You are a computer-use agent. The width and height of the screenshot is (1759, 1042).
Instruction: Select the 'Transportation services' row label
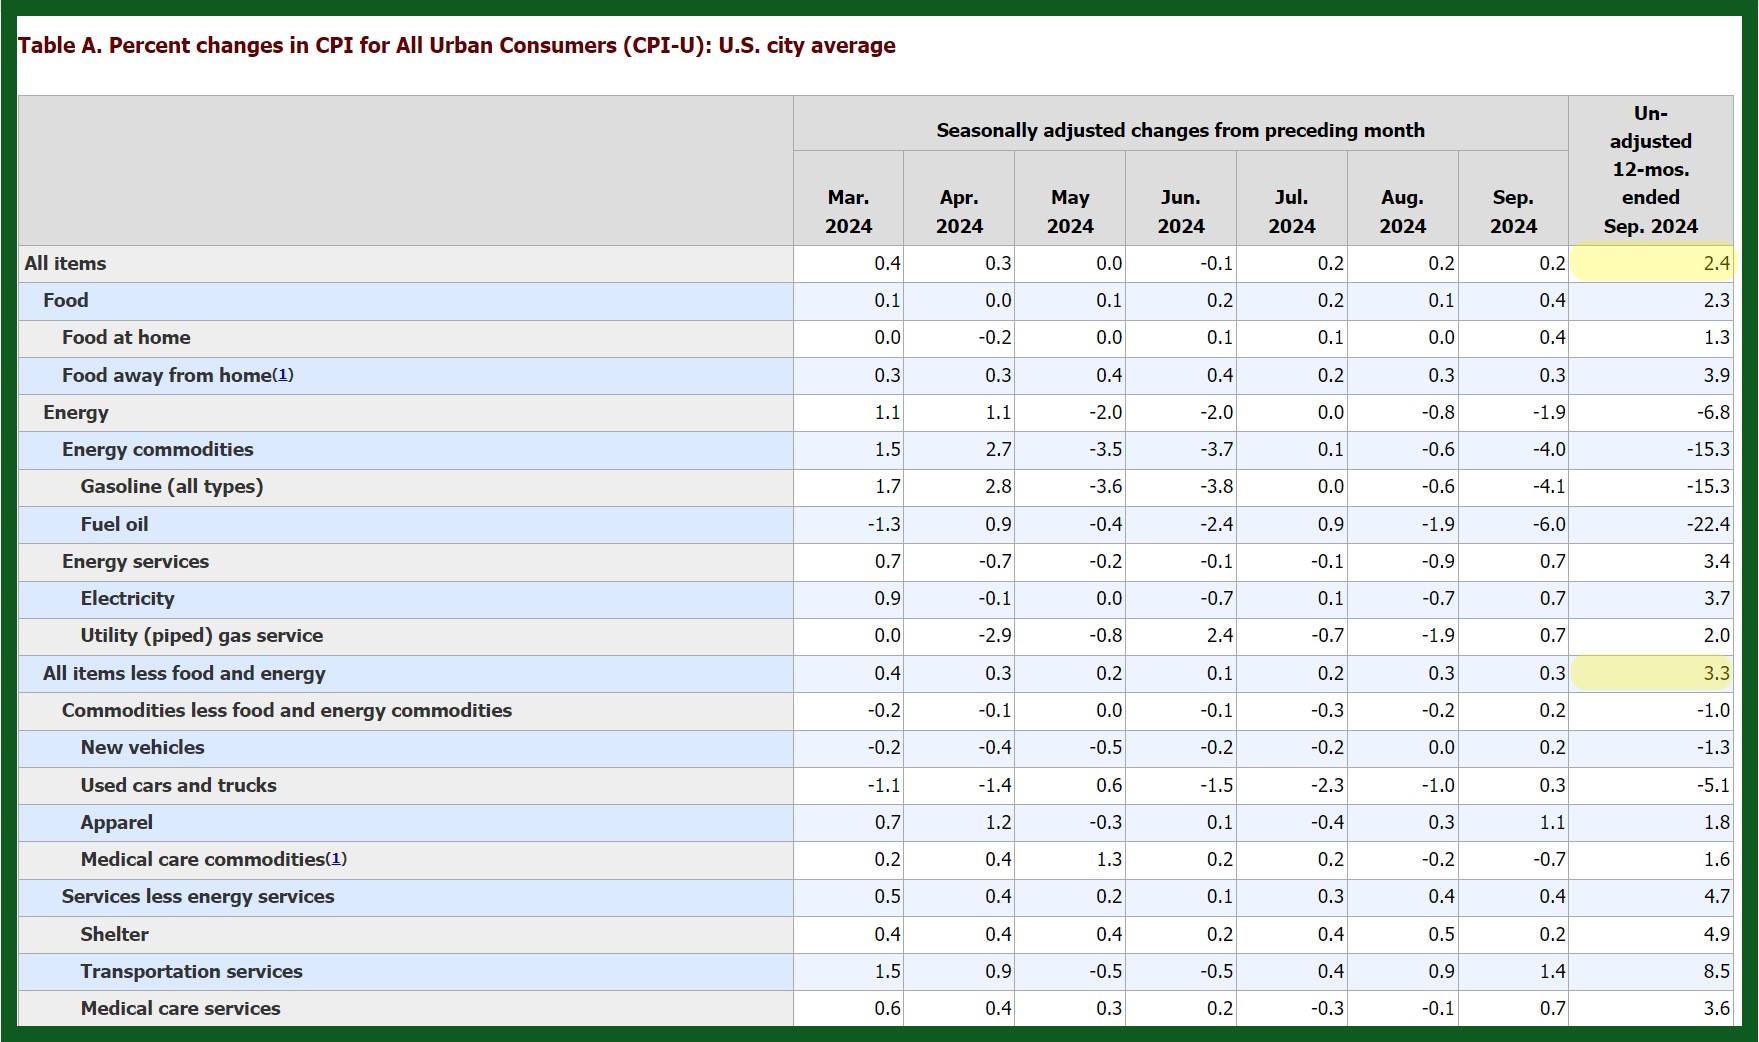click(192, 971)
